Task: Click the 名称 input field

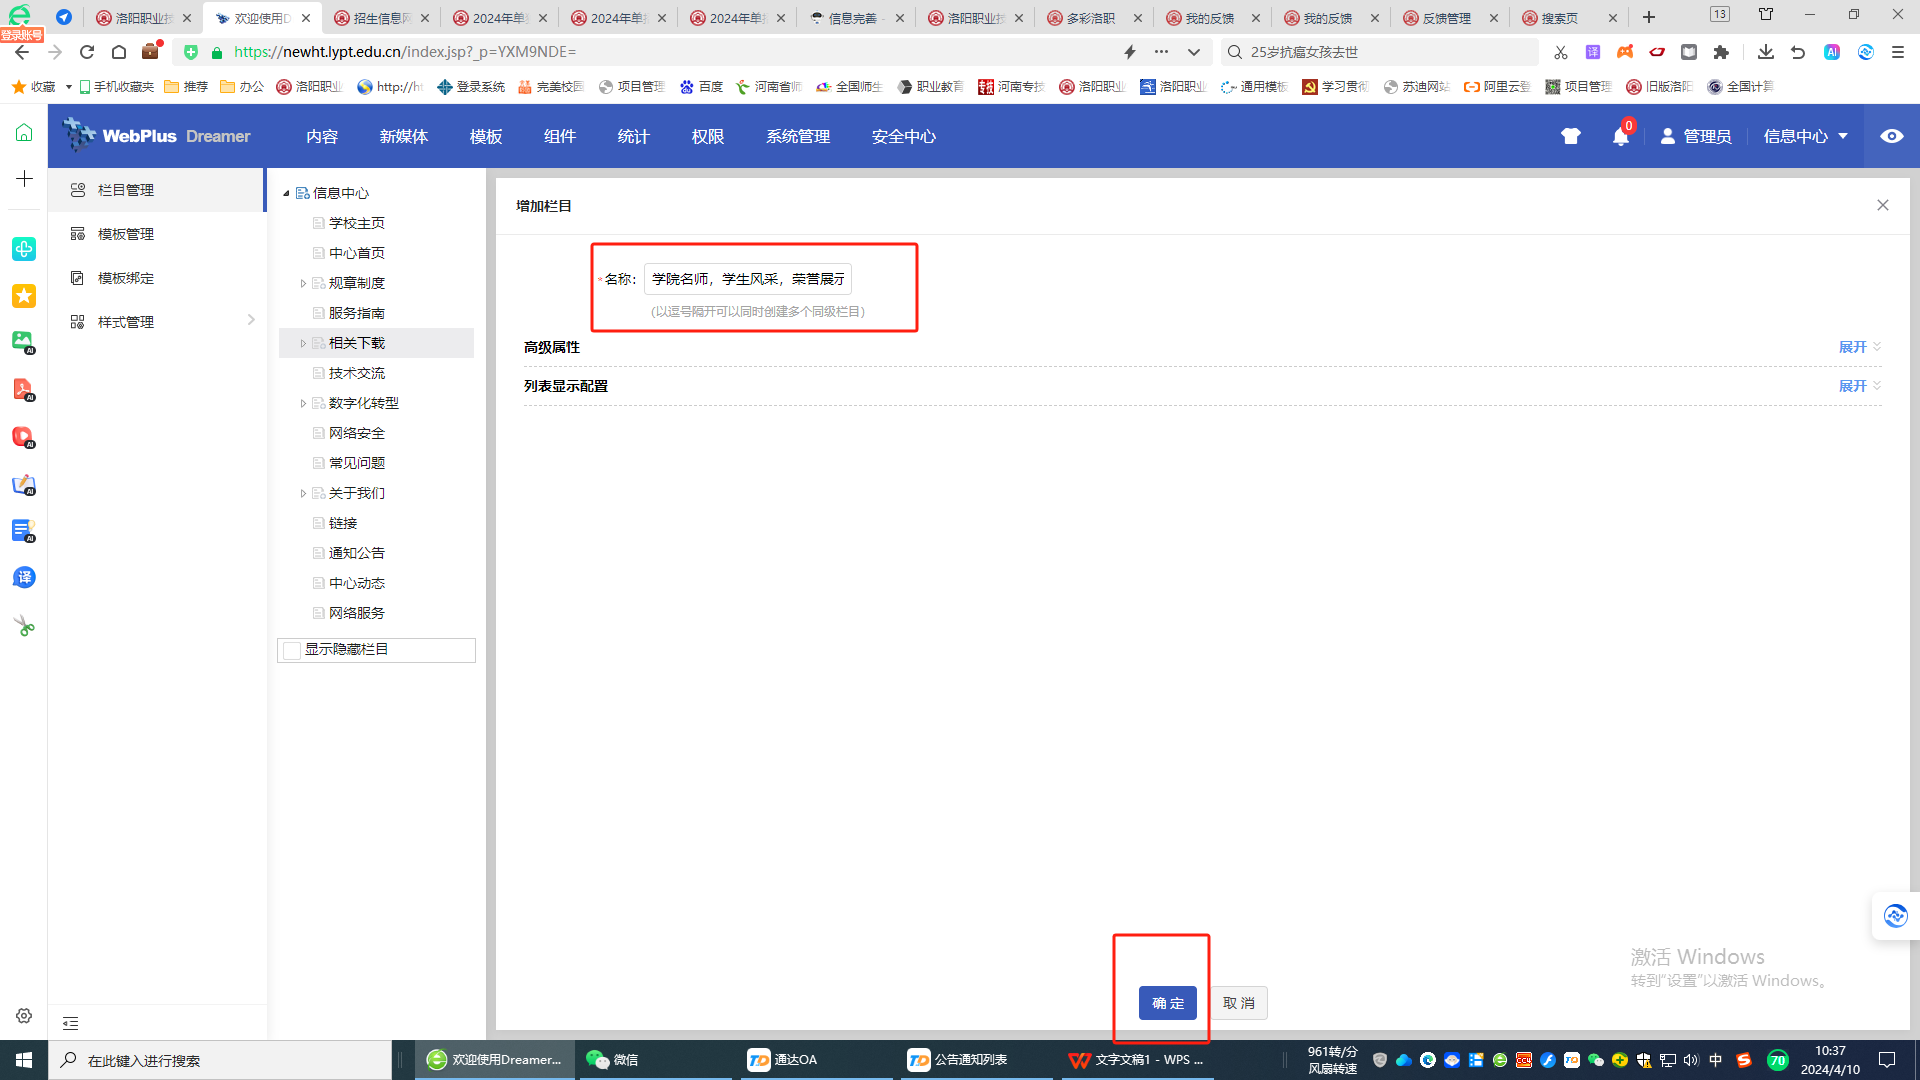Action: [747, 279]
